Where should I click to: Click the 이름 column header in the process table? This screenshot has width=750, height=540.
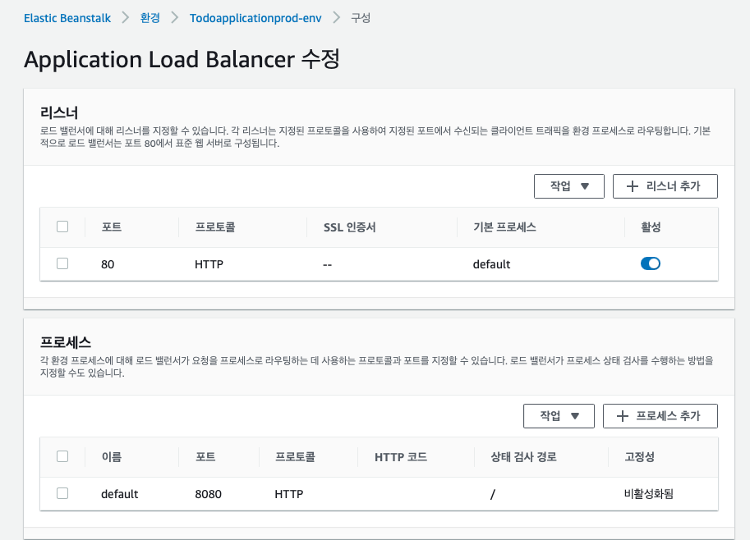pos(111,457)
